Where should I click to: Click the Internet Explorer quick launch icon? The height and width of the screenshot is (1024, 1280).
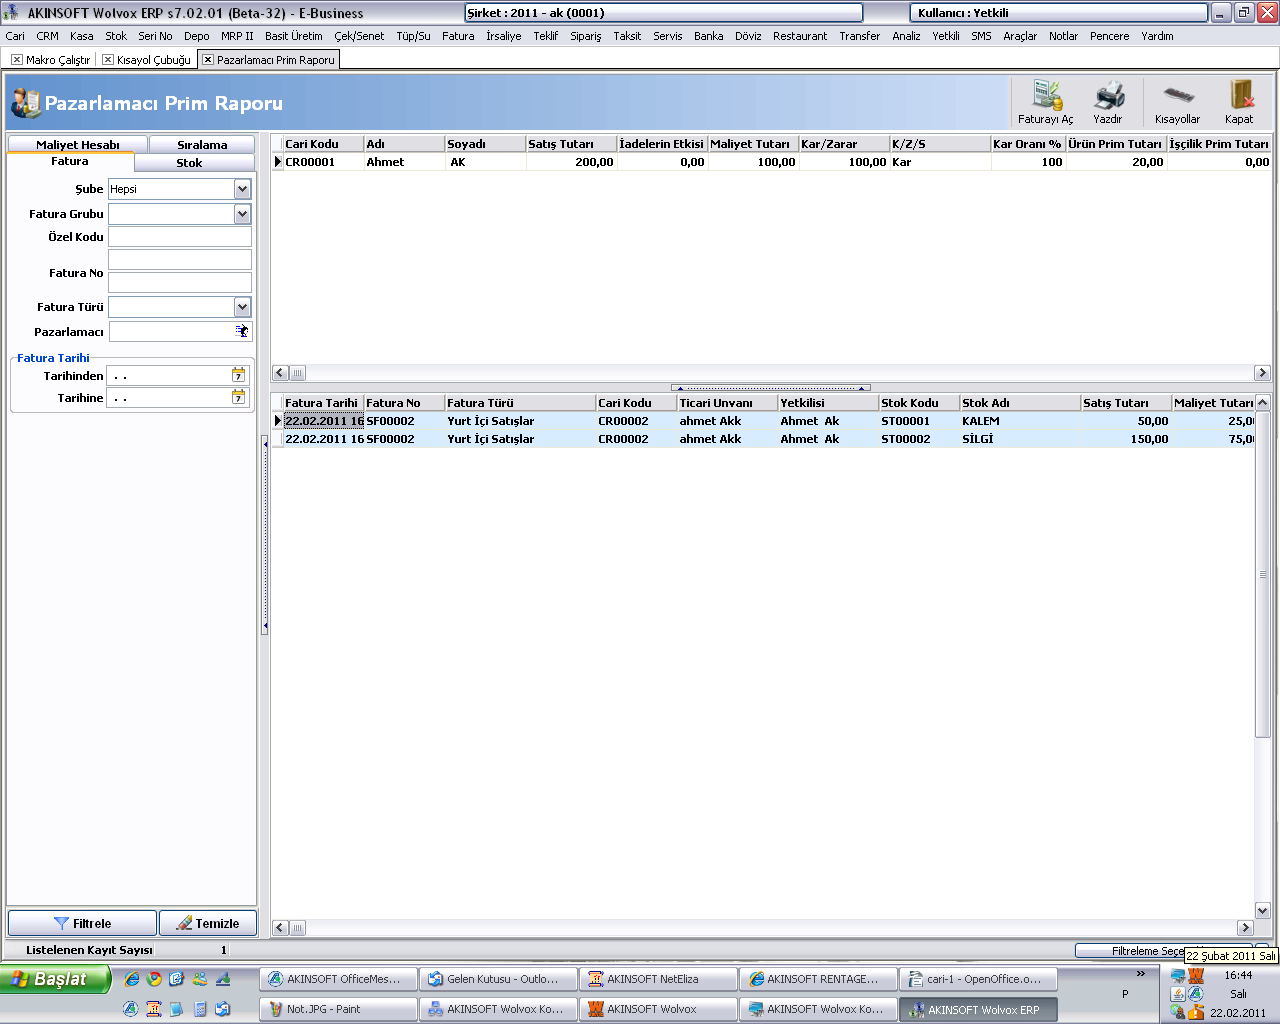click(131, 979)
